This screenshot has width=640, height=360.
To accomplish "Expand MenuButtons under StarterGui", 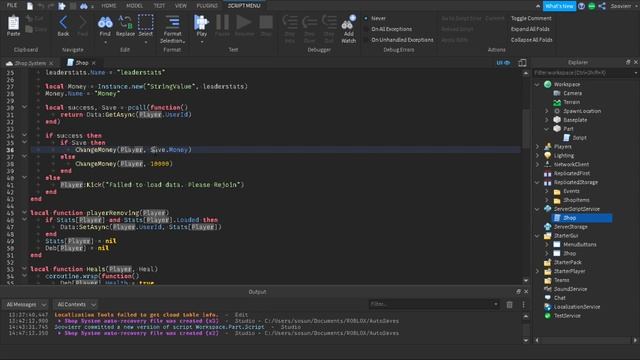I will [547, 244].
